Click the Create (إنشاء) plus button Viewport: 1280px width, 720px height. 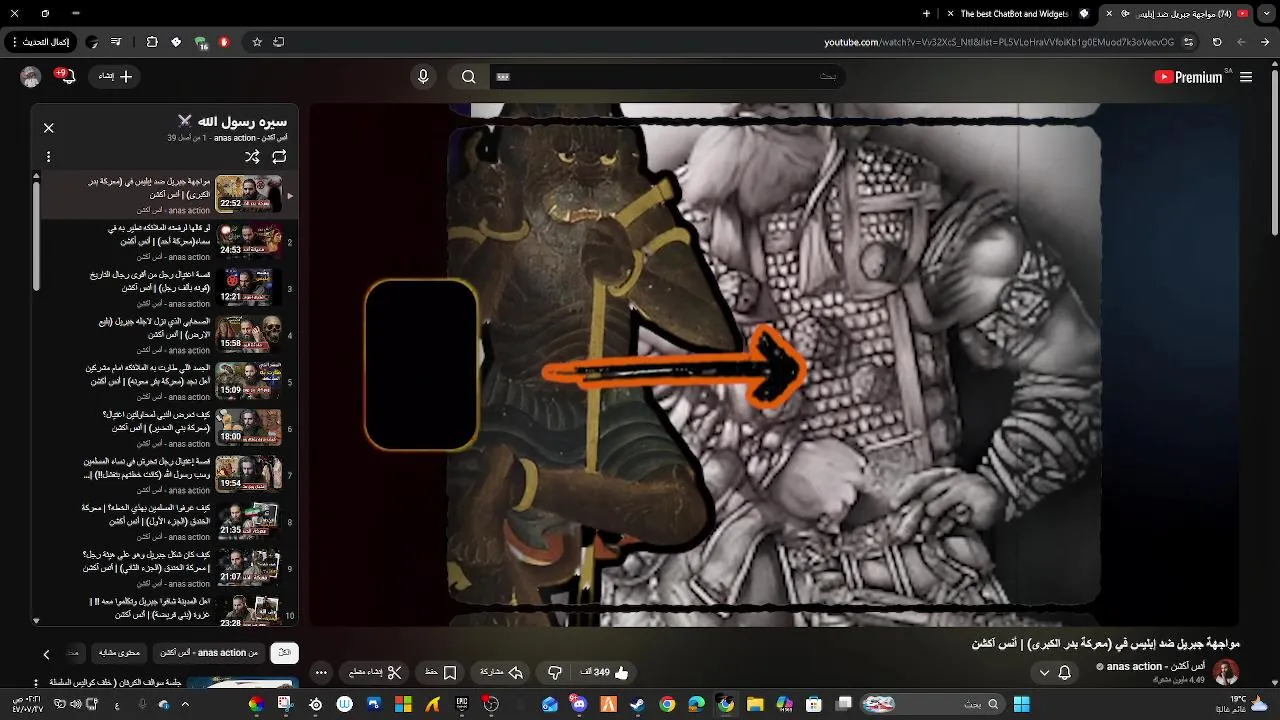tap(115, 76)
